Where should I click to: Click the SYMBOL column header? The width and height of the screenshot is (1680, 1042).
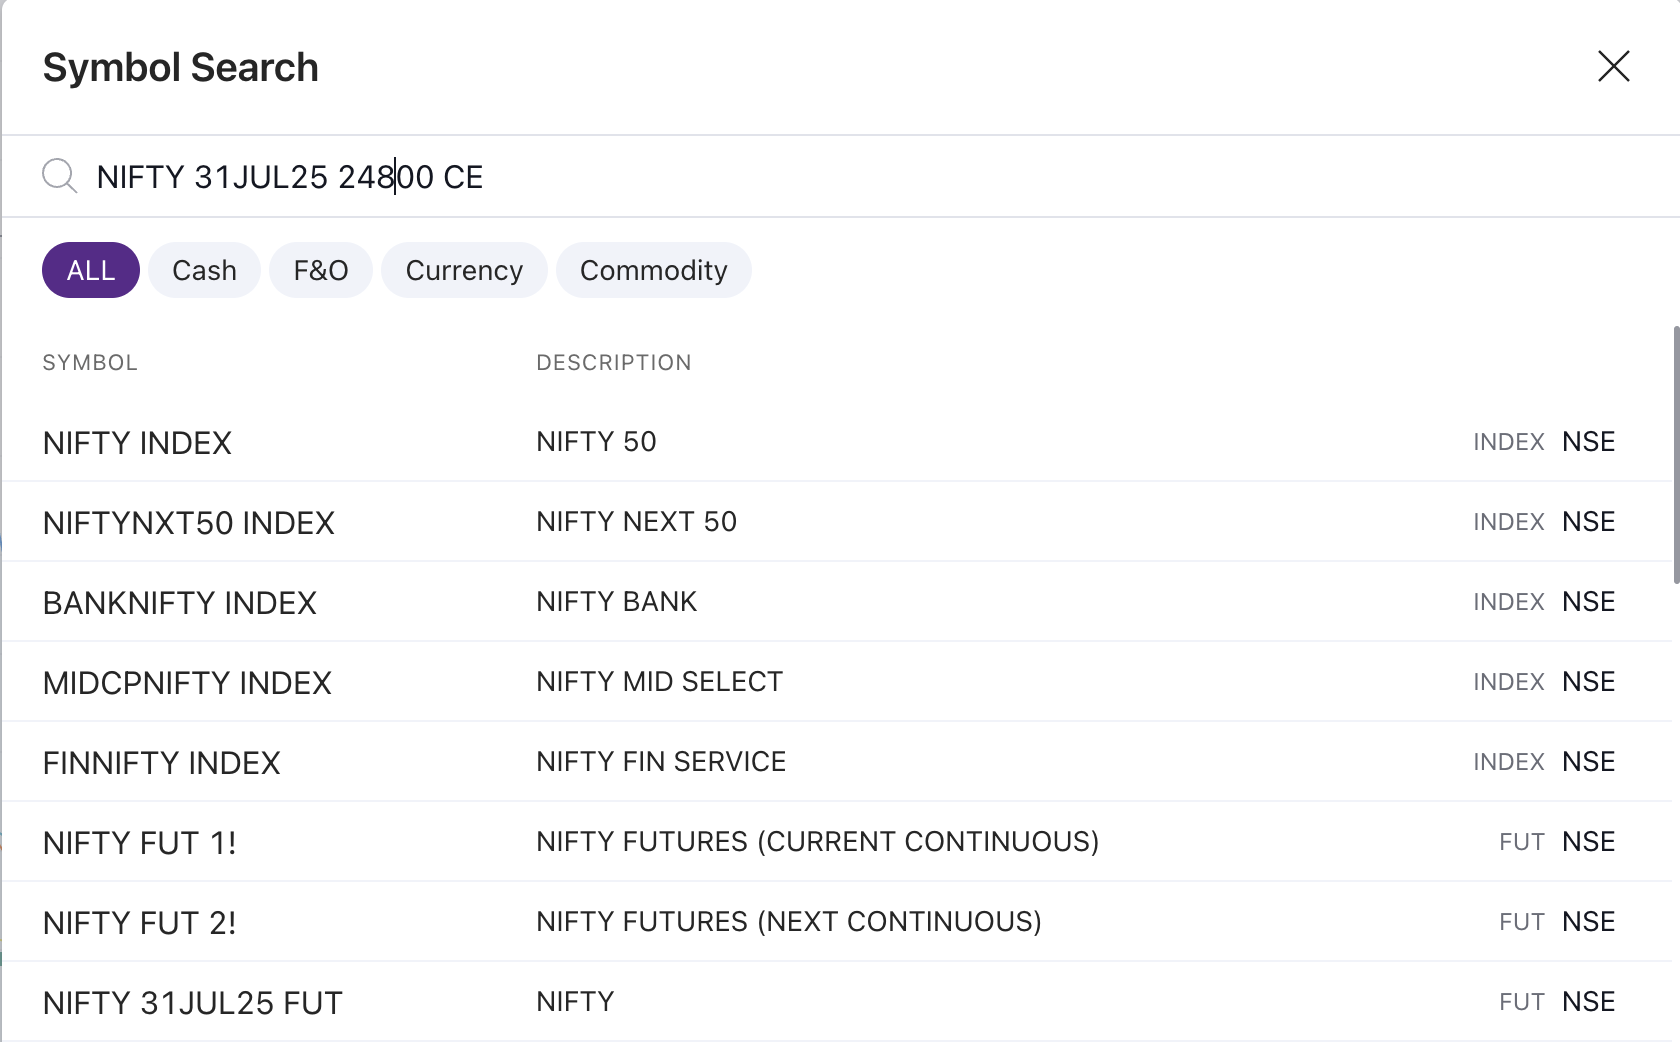coord(90,363)
